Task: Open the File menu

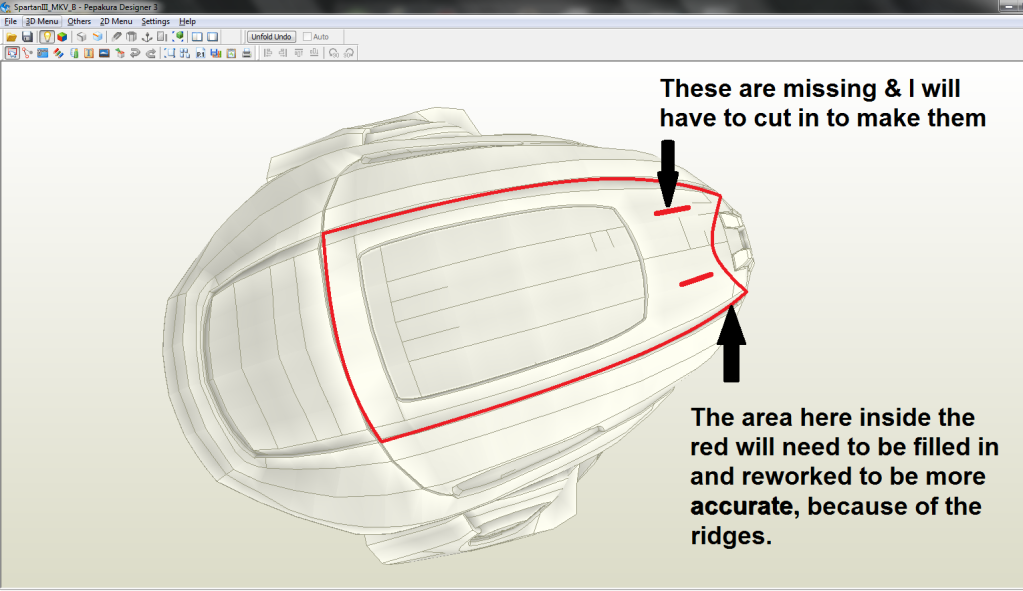Action: (10, 22)
